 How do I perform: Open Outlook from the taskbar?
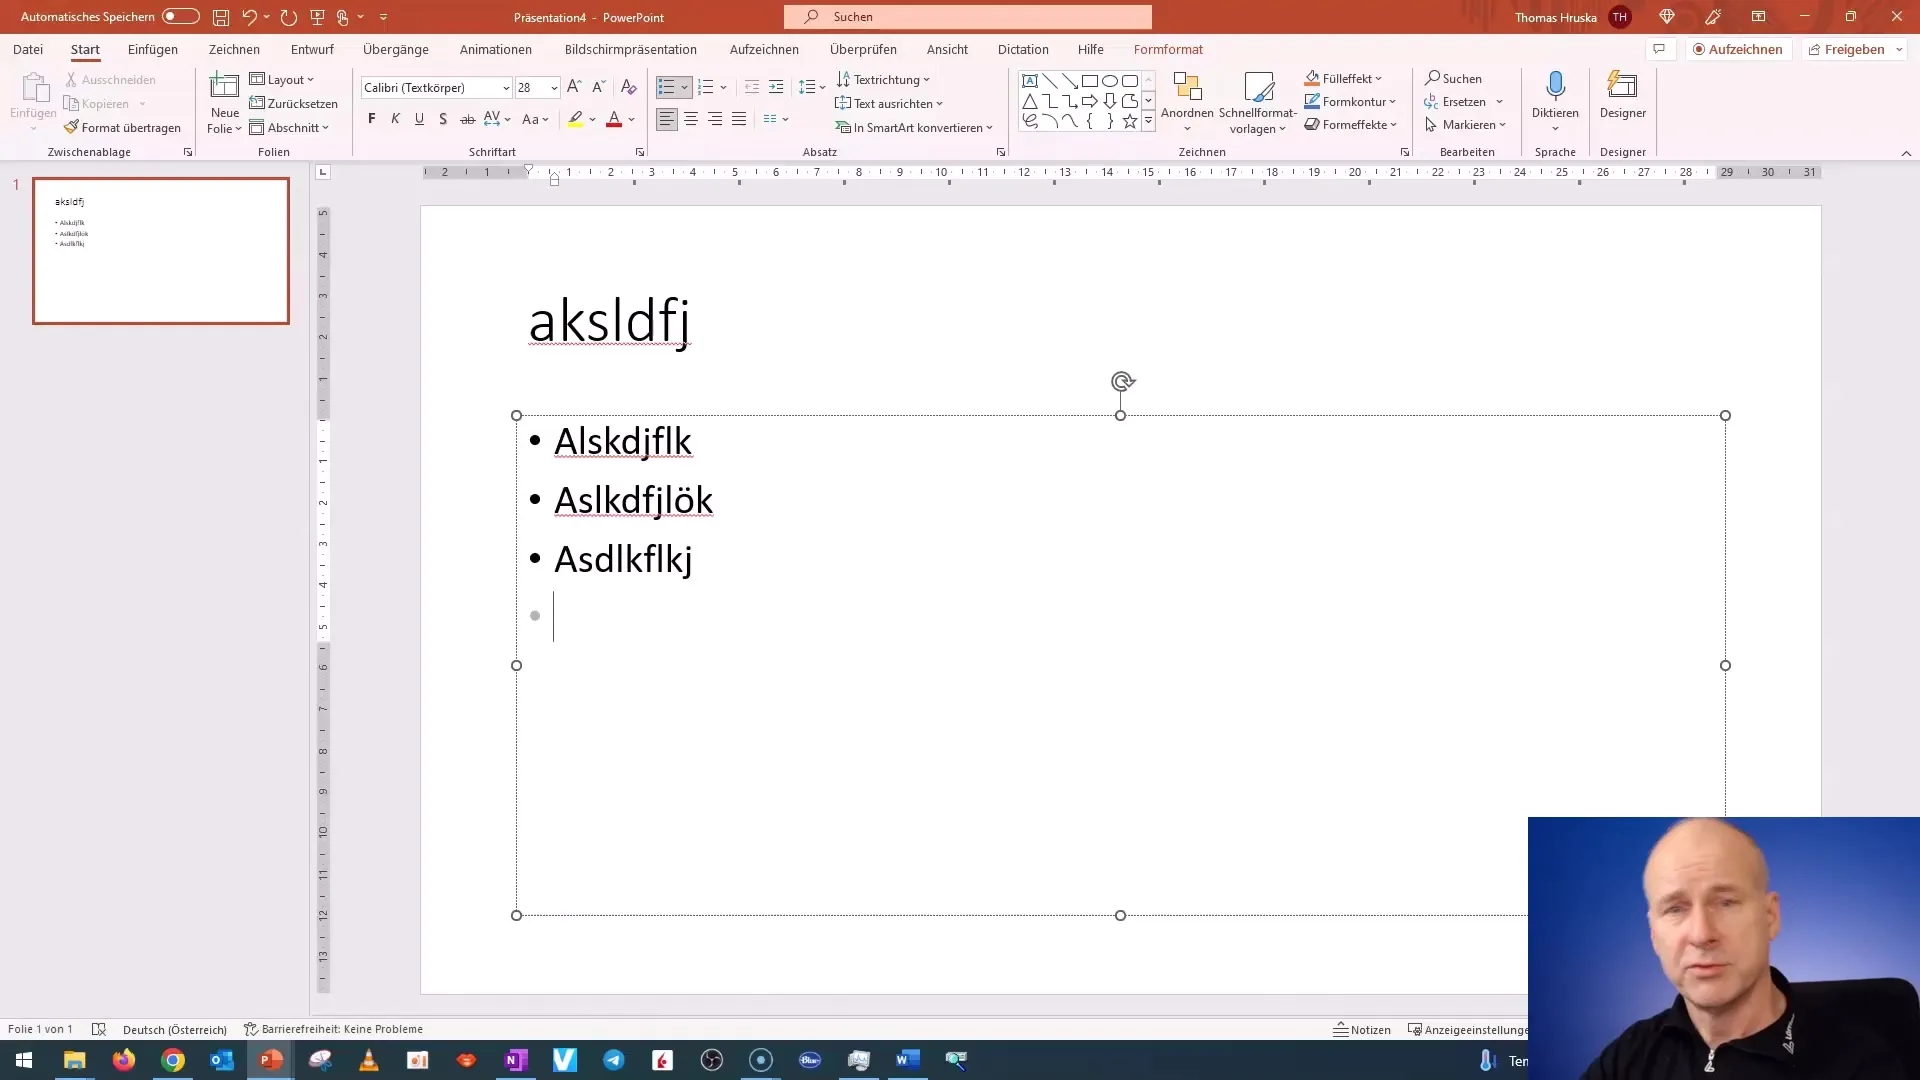(222, 1060)
